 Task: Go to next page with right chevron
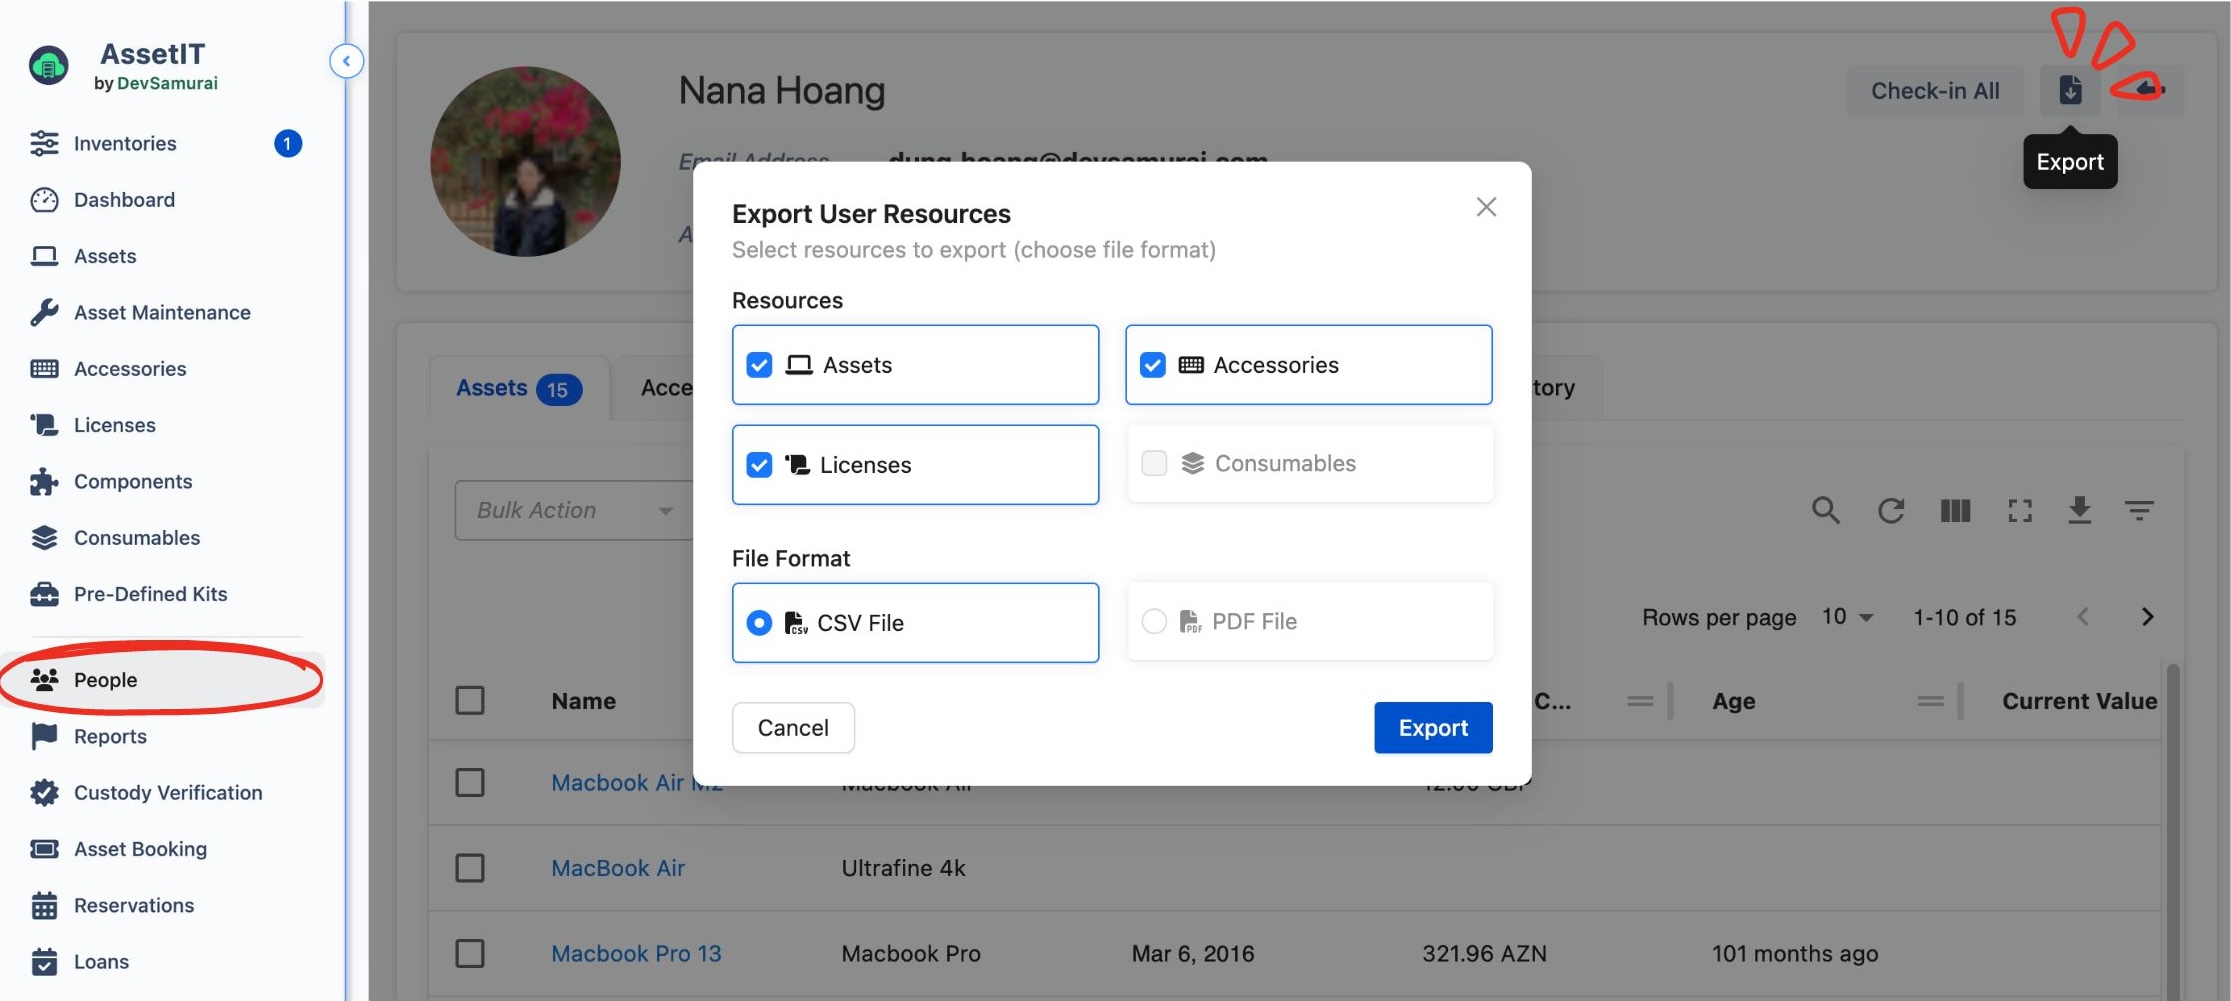point(2147,617)
